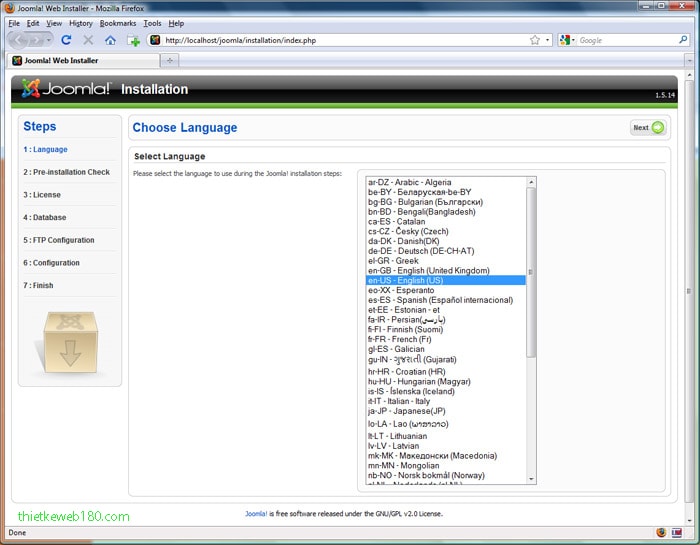Viewport: 700px width, 545px height.
Task: Go to the browser Home icon
Action: coord(110,40)
